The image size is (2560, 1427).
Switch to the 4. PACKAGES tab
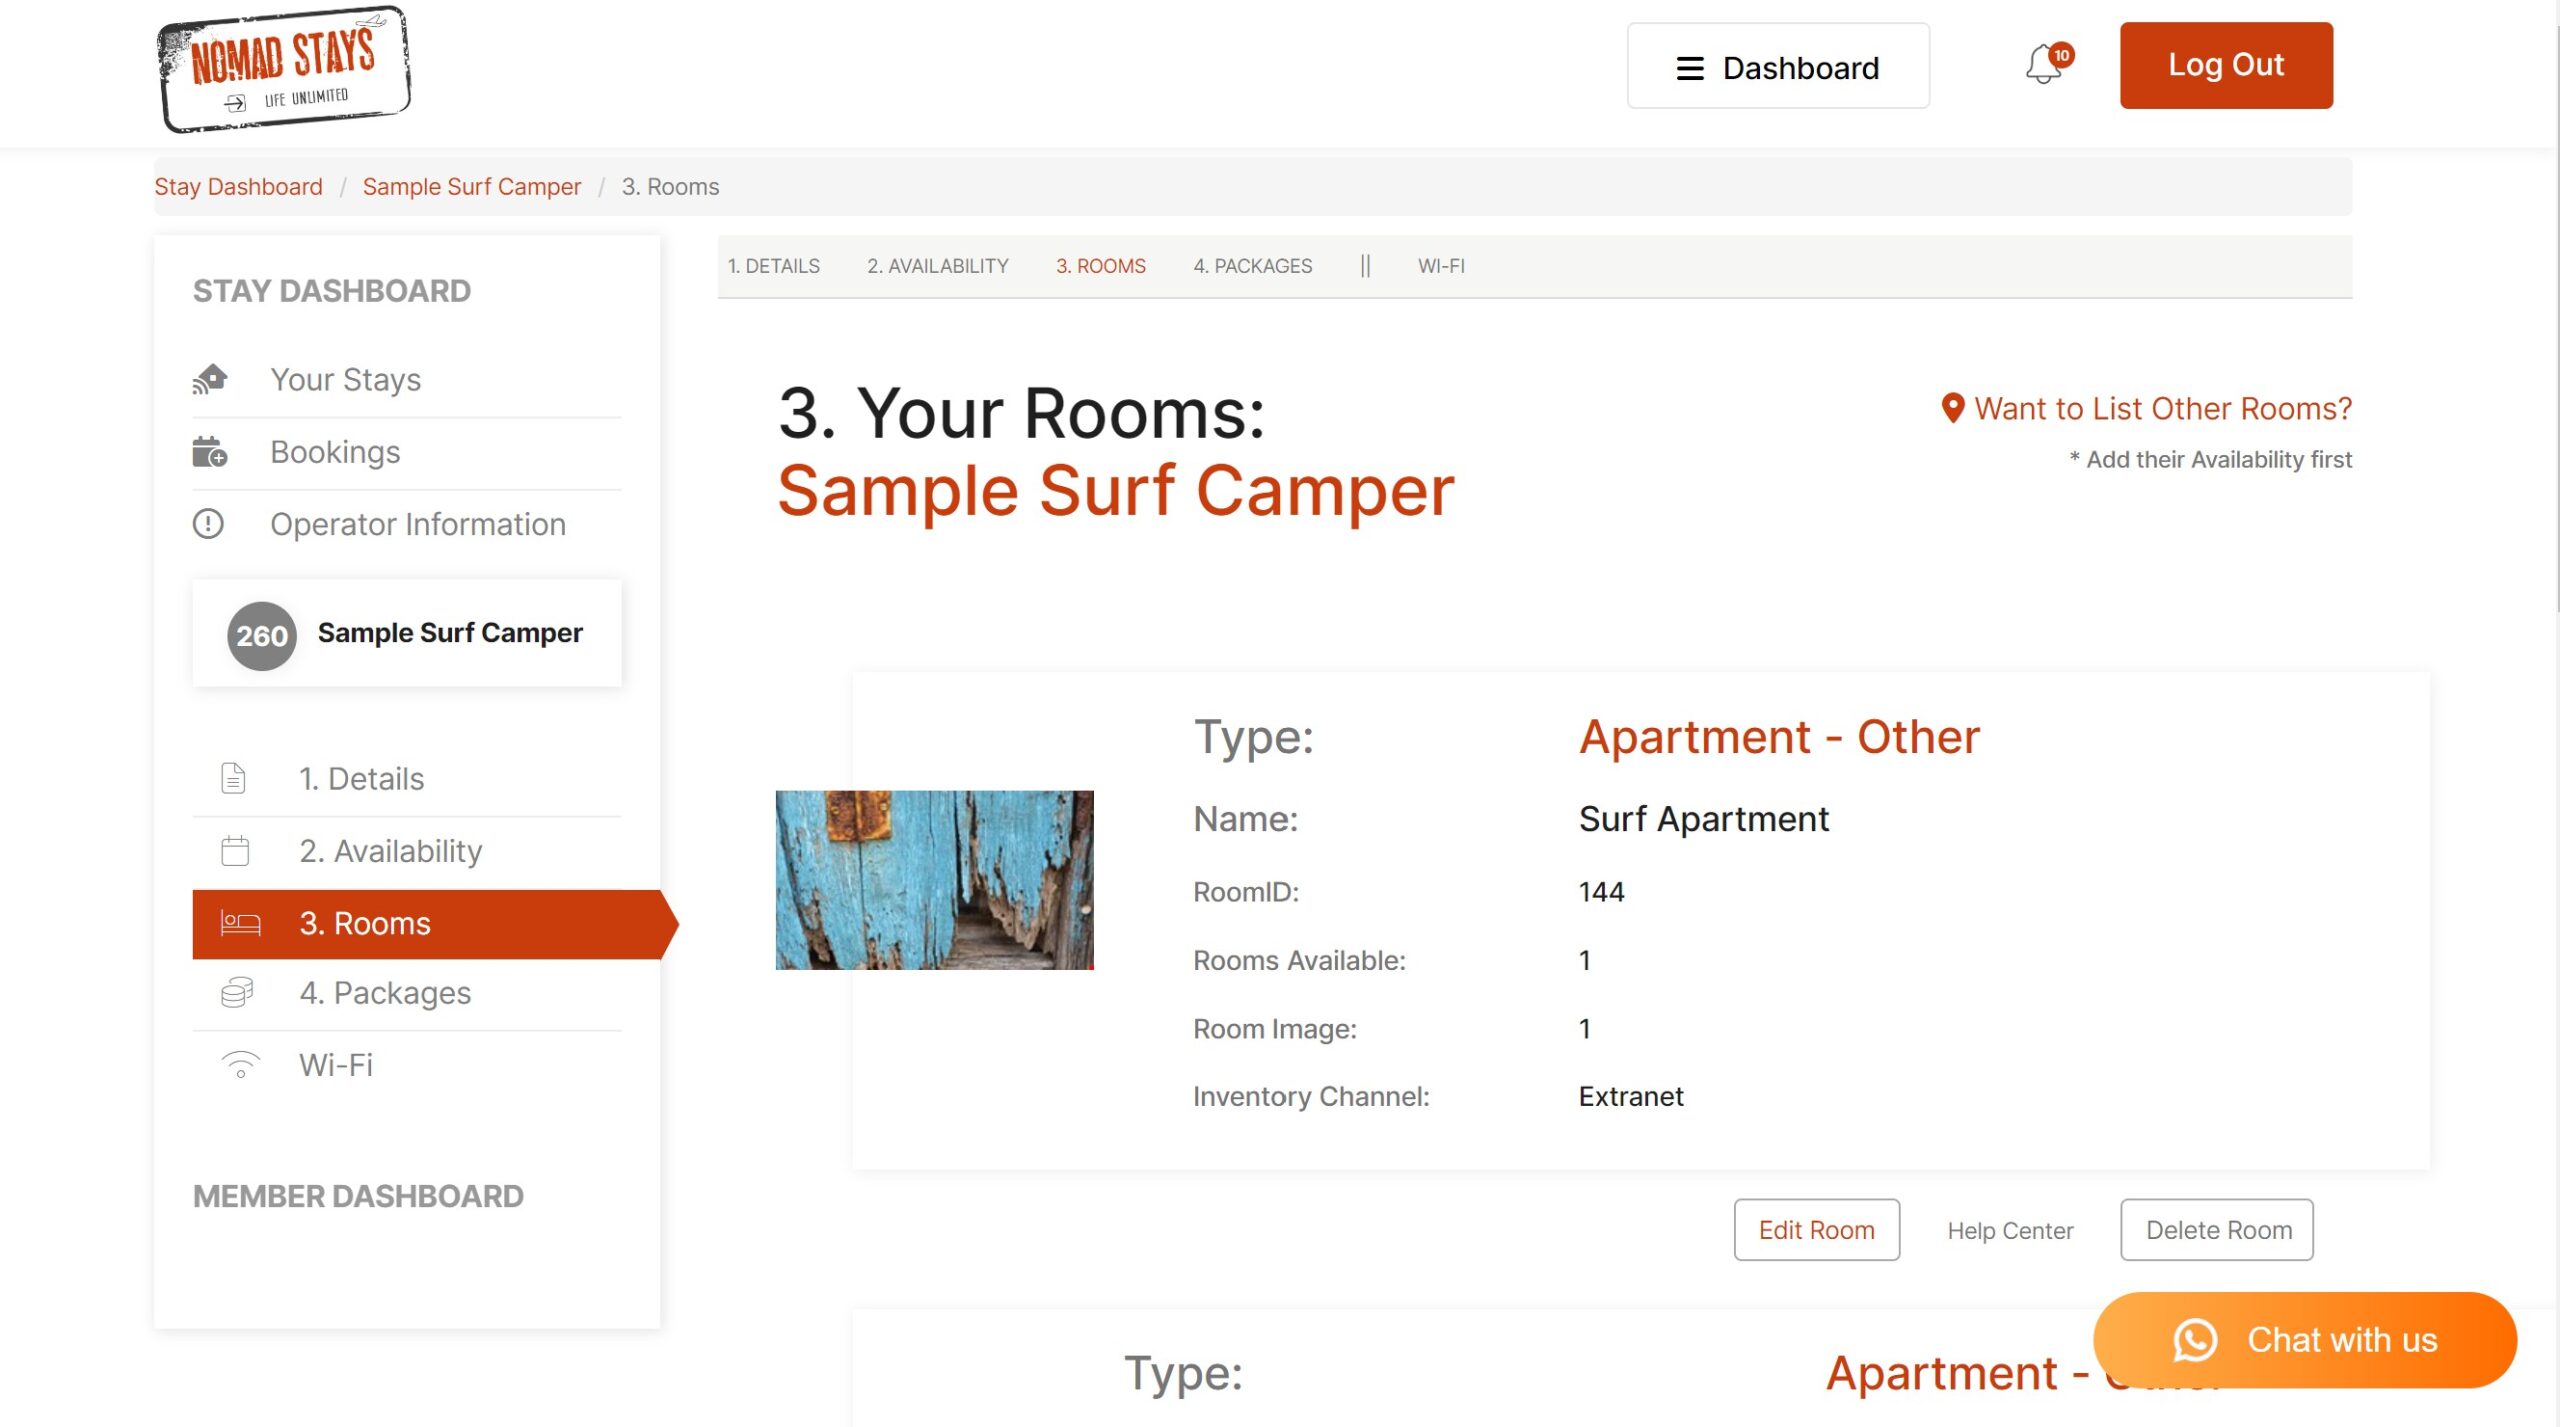(1252, 266)
